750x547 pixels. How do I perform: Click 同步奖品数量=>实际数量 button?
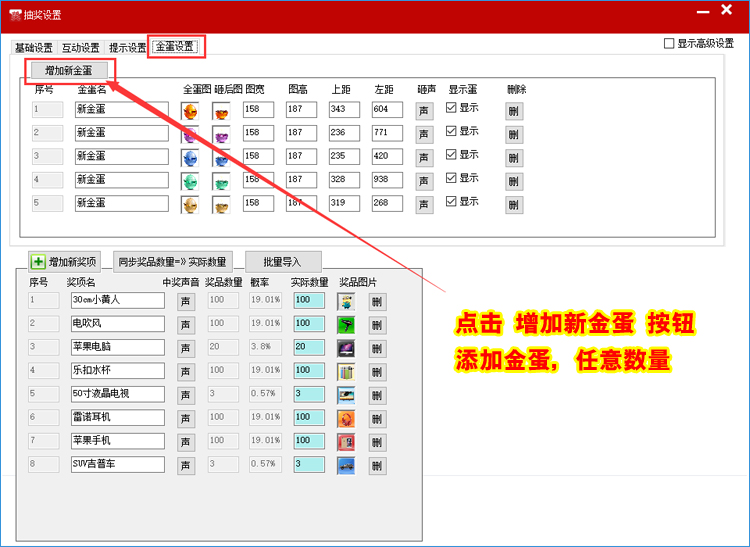click(x=173, y=262)
